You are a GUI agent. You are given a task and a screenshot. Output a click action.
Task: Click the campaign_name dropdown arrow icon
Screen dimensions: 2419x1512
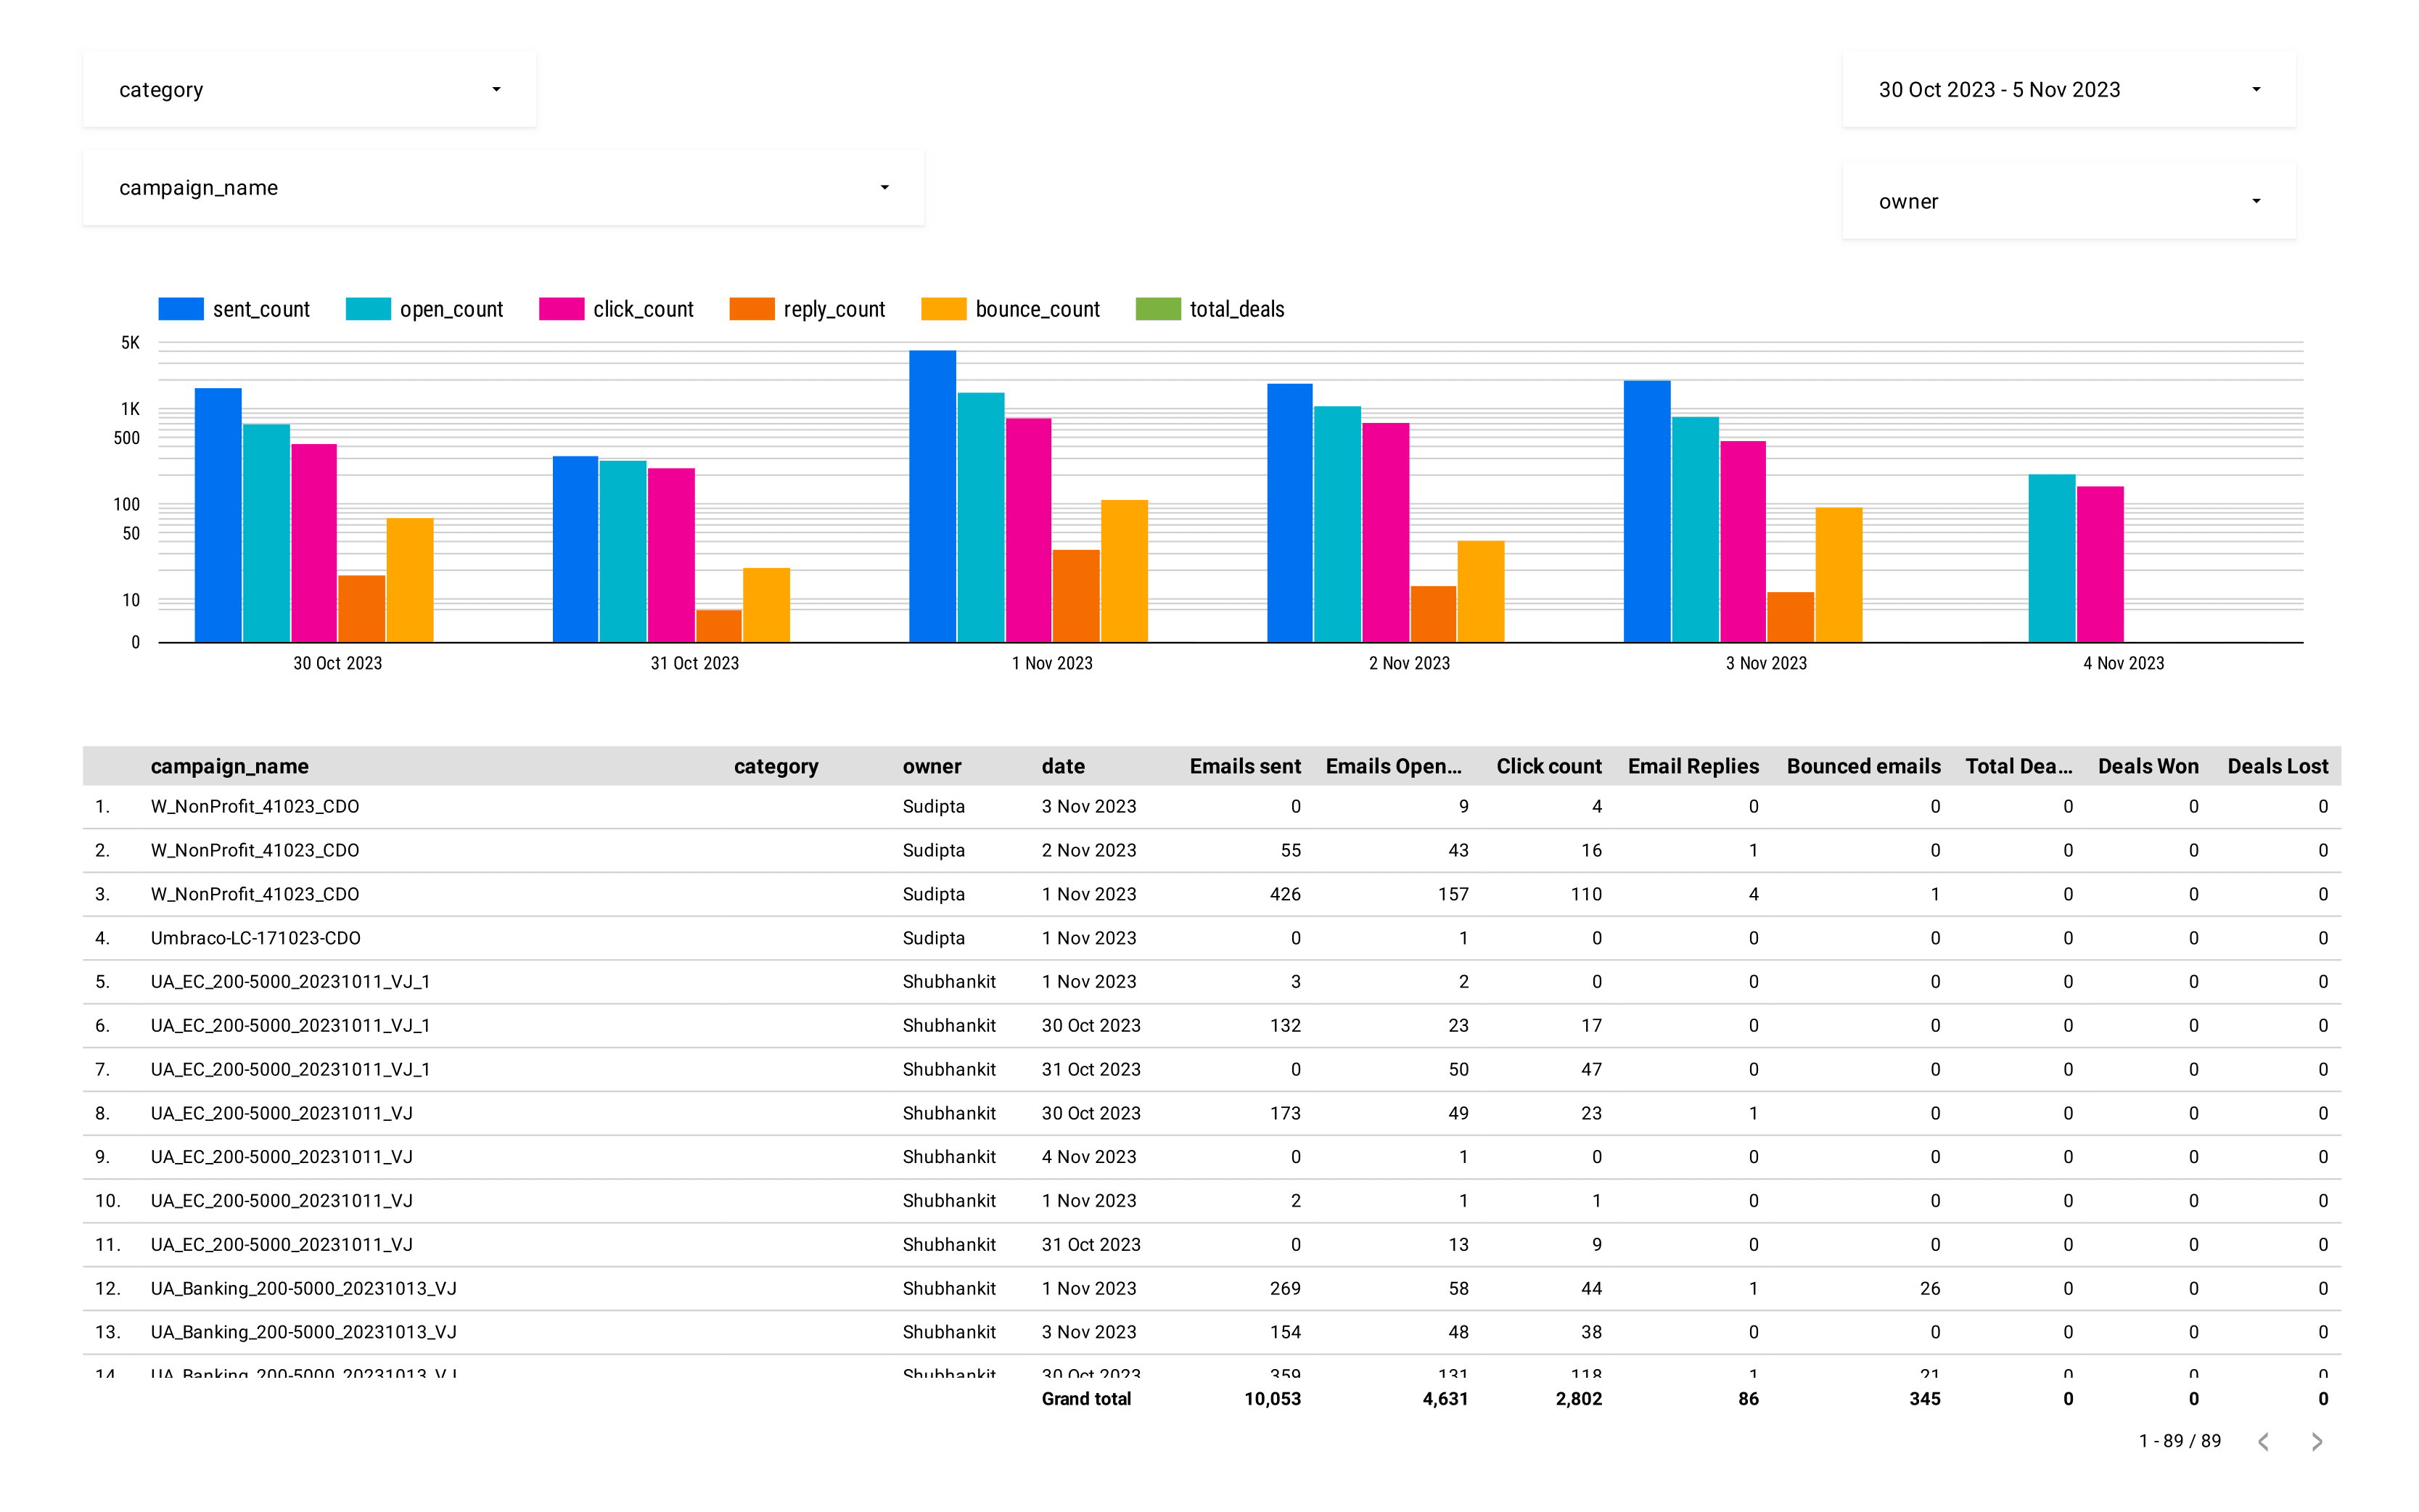point(884,187)
